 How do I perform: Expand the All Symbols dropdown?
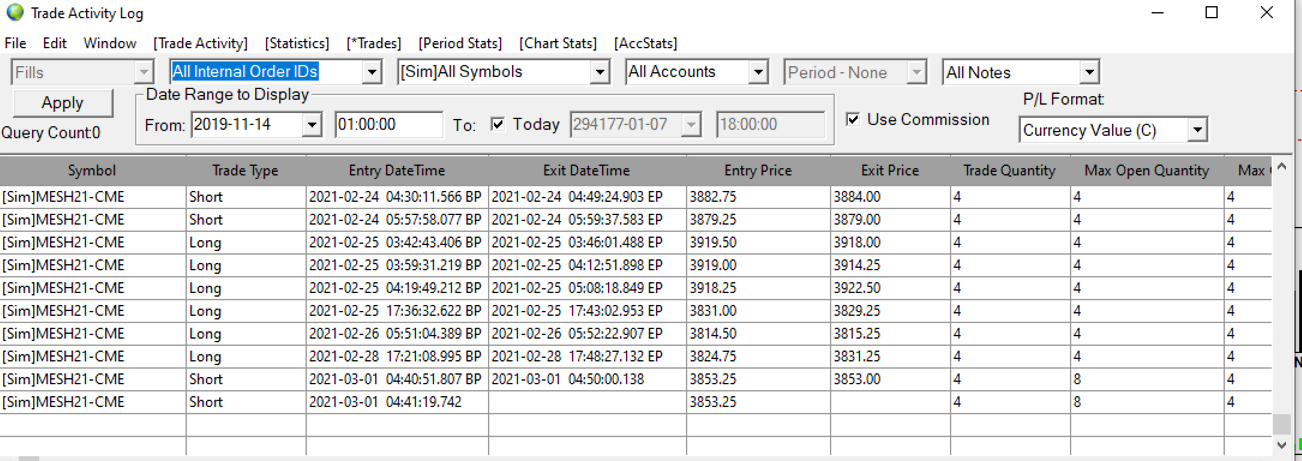tap(599, 72)
